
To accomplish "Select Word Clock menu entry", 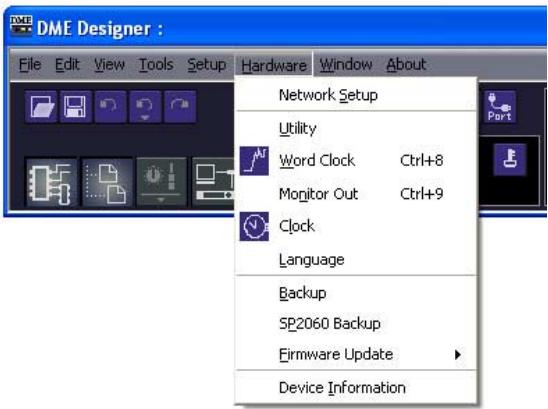I will click(356, 160).
